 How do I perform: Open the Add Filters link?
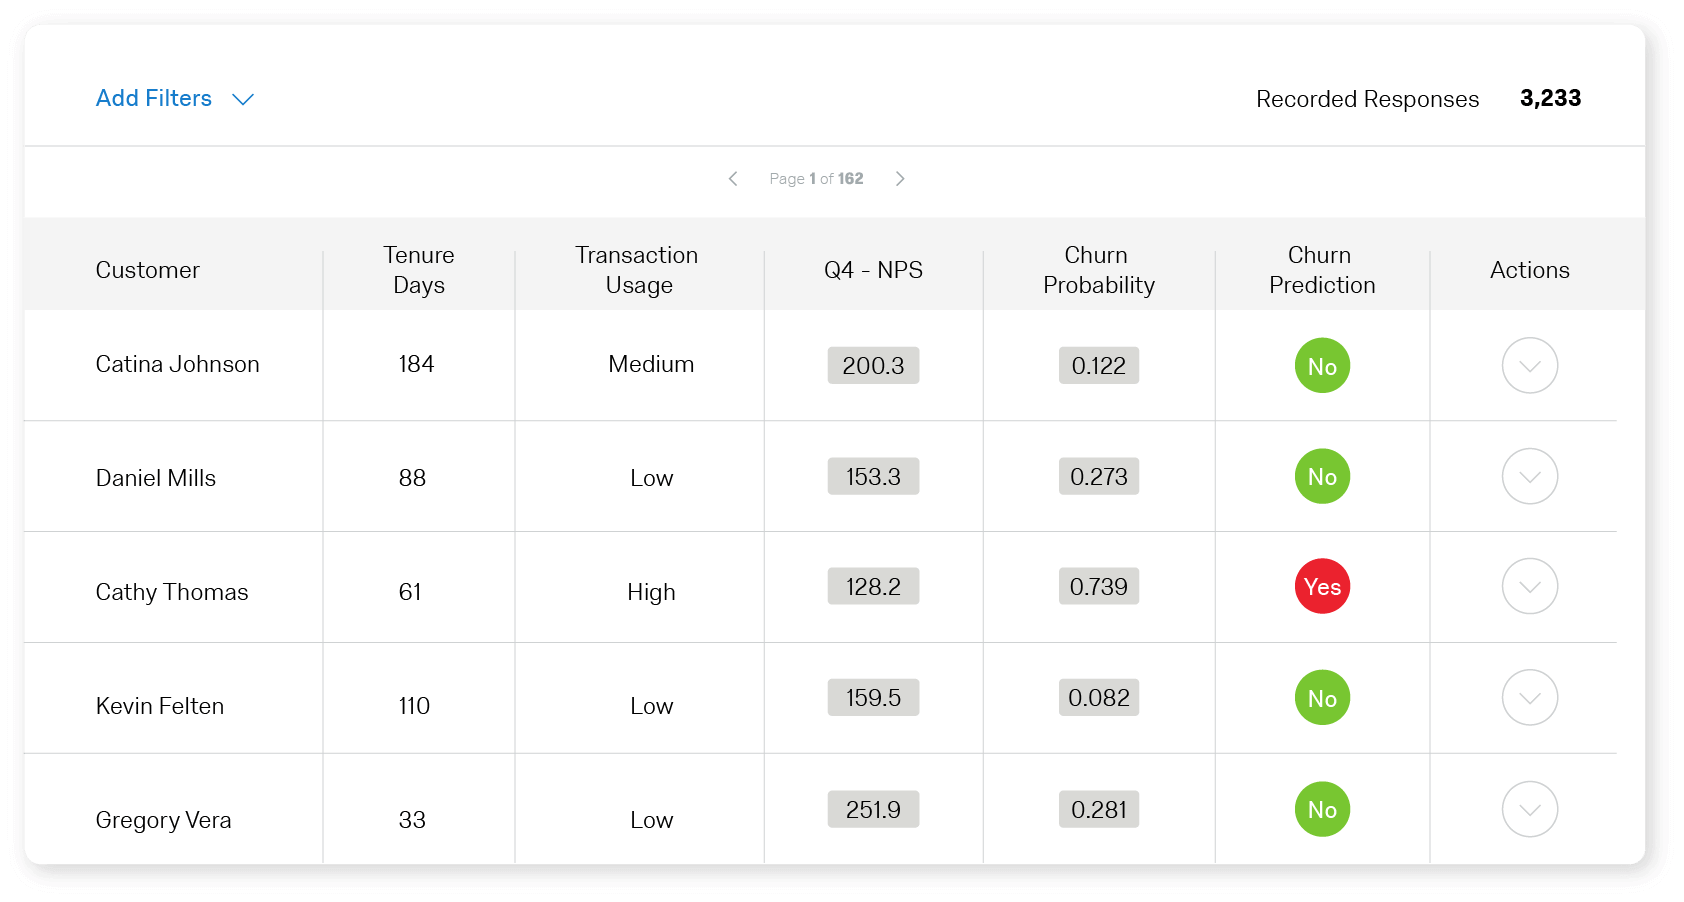pyautogui.click(x=154, y=99)
